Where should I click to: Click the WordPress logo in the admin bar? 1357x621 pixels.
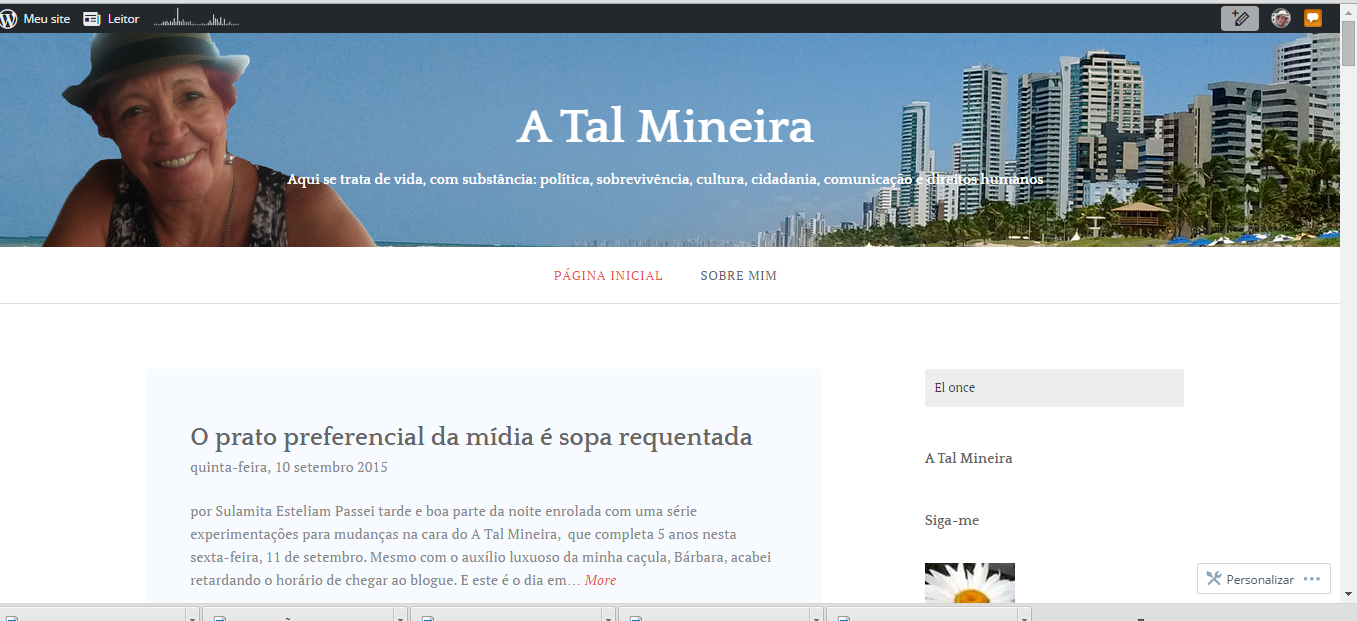9,18
